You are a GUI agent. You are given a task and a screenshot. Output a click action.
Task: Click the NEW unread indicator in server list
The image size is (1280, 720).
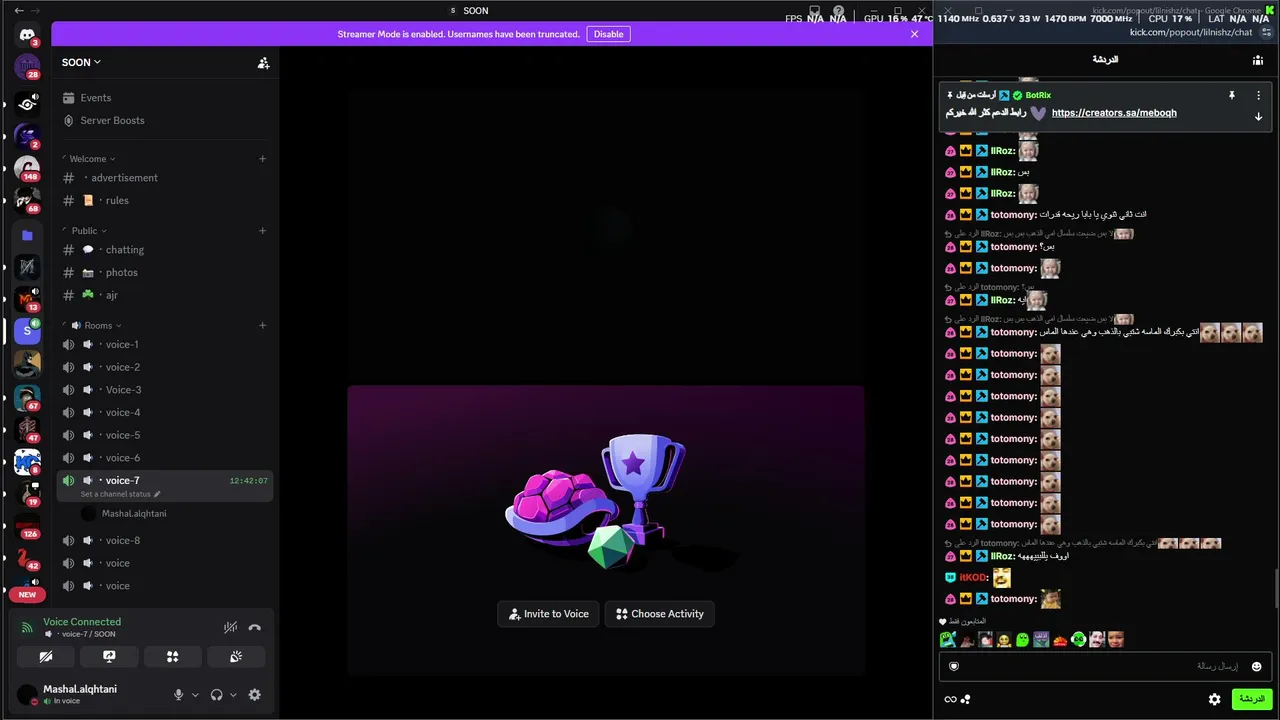point(27,594)
